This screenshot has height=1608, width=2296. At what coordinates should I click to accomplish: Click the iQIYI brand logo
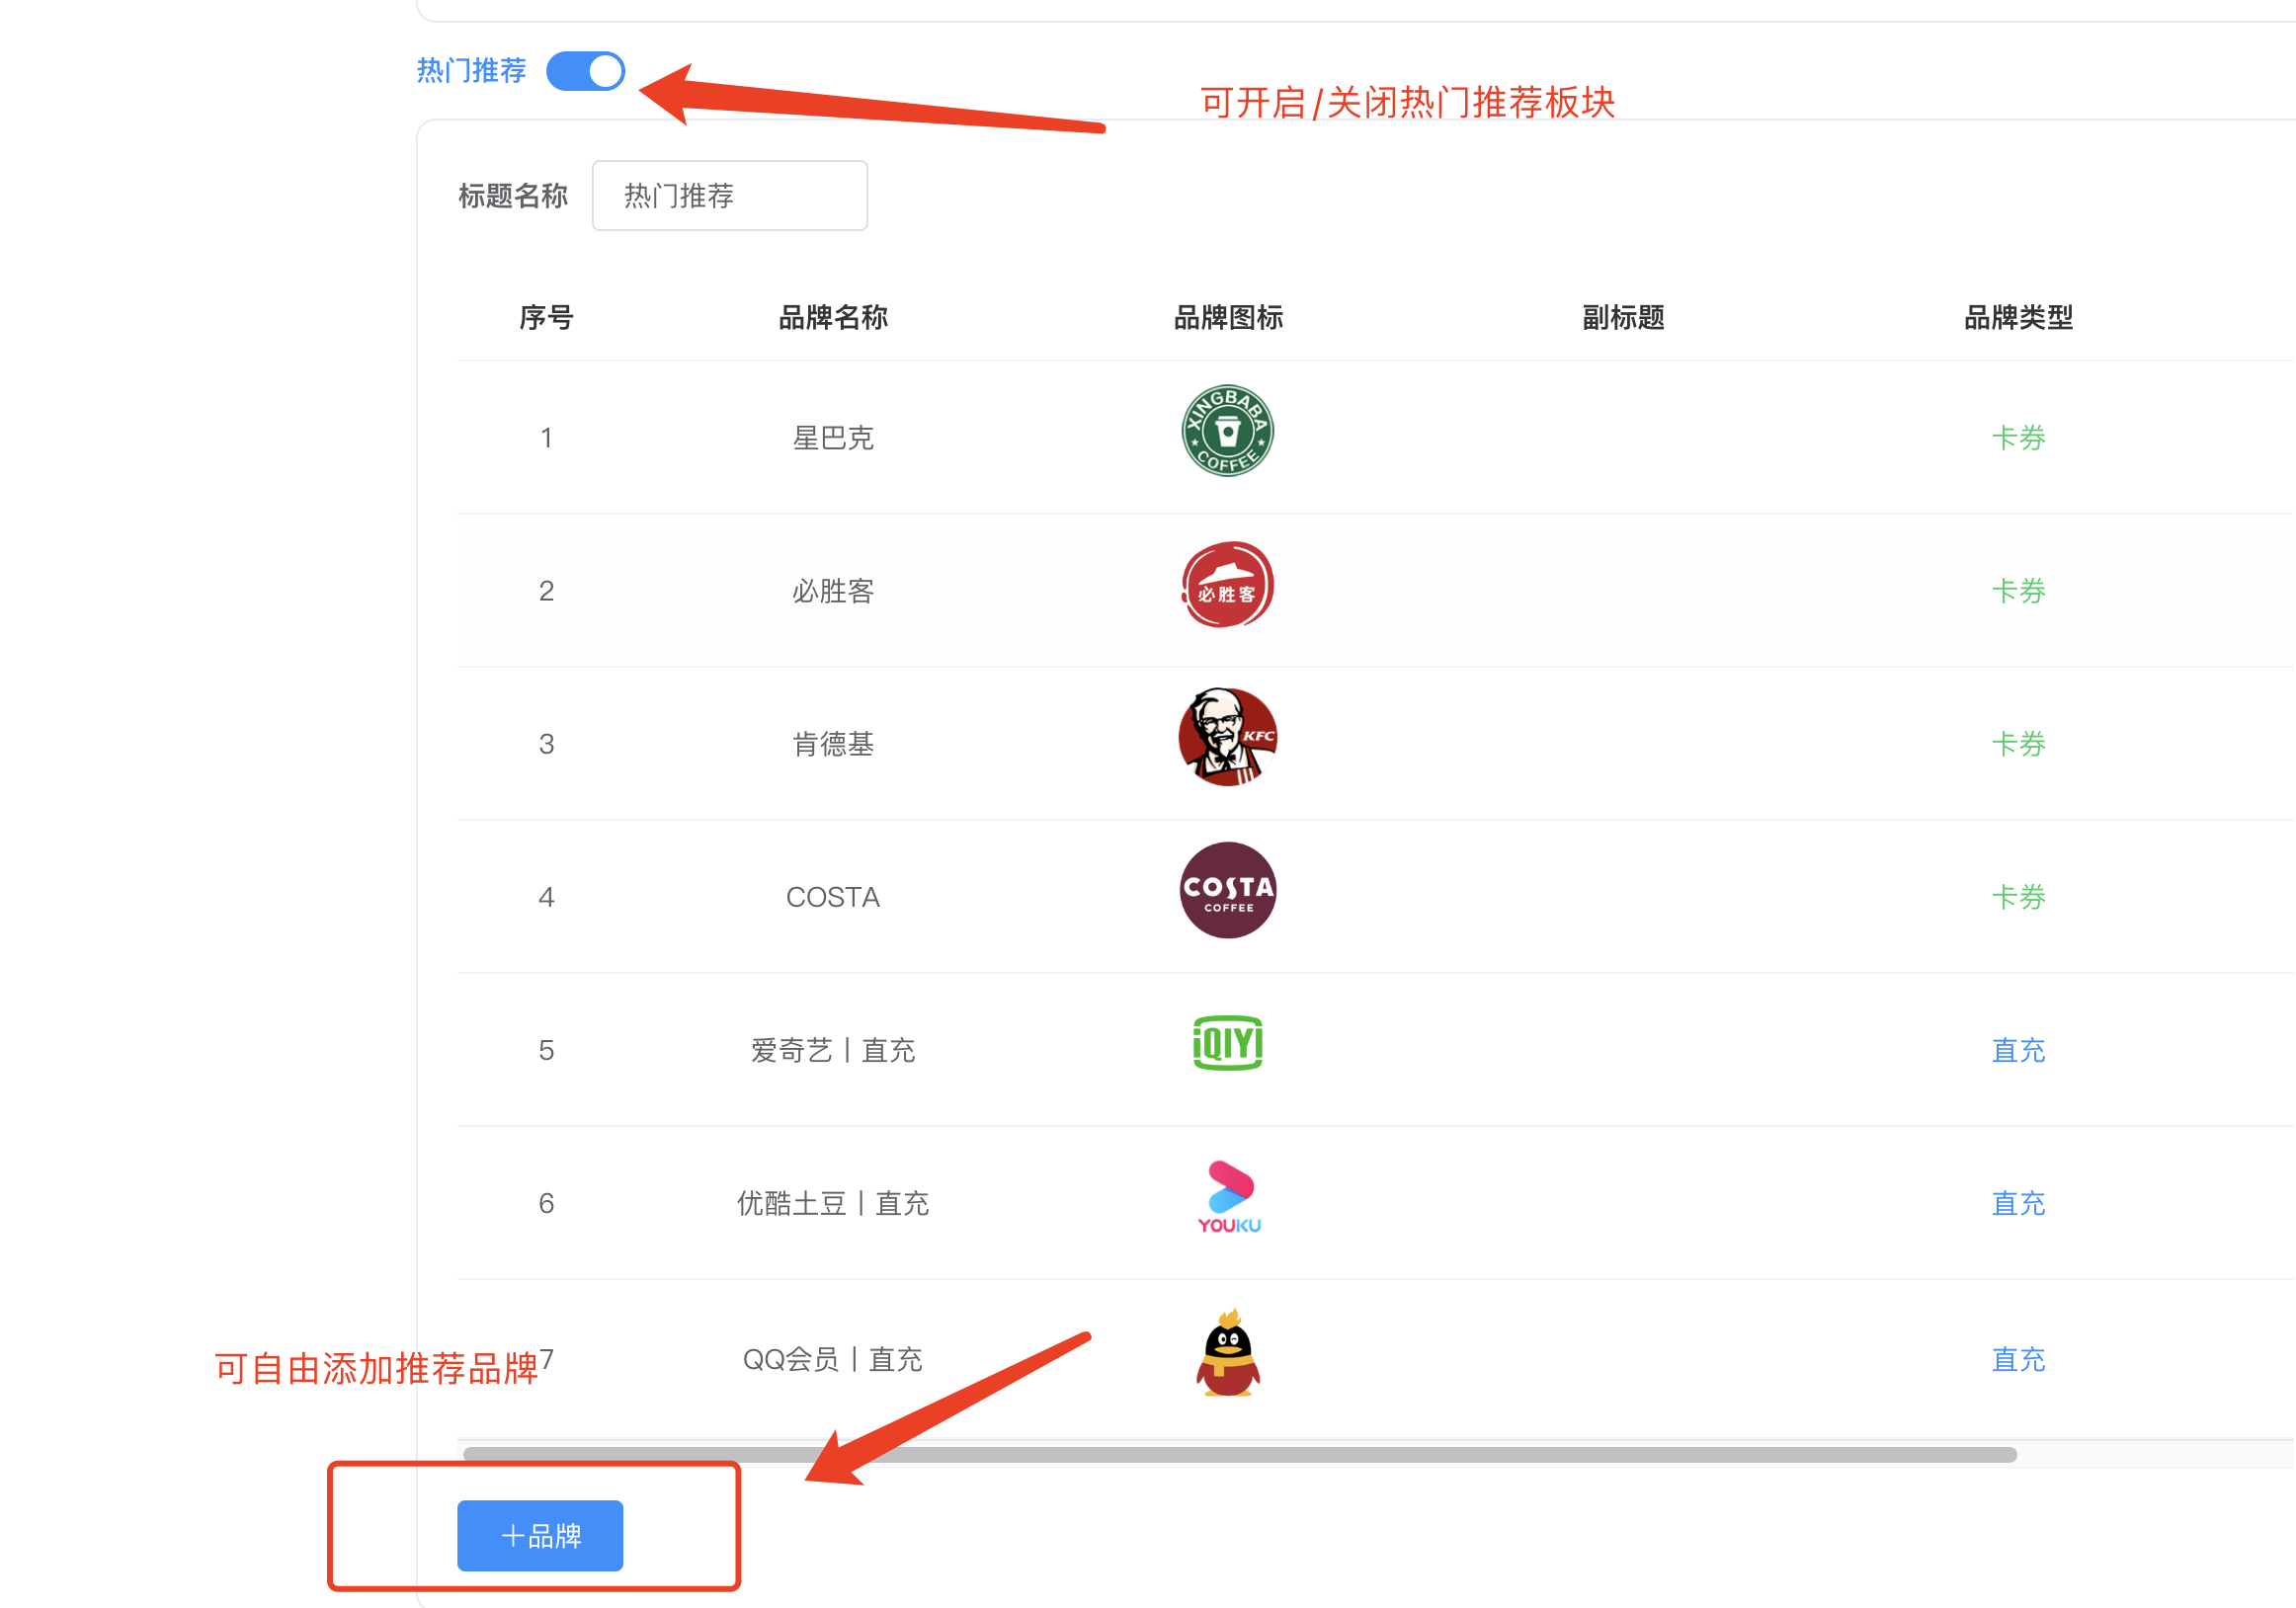[1227, 1043]
